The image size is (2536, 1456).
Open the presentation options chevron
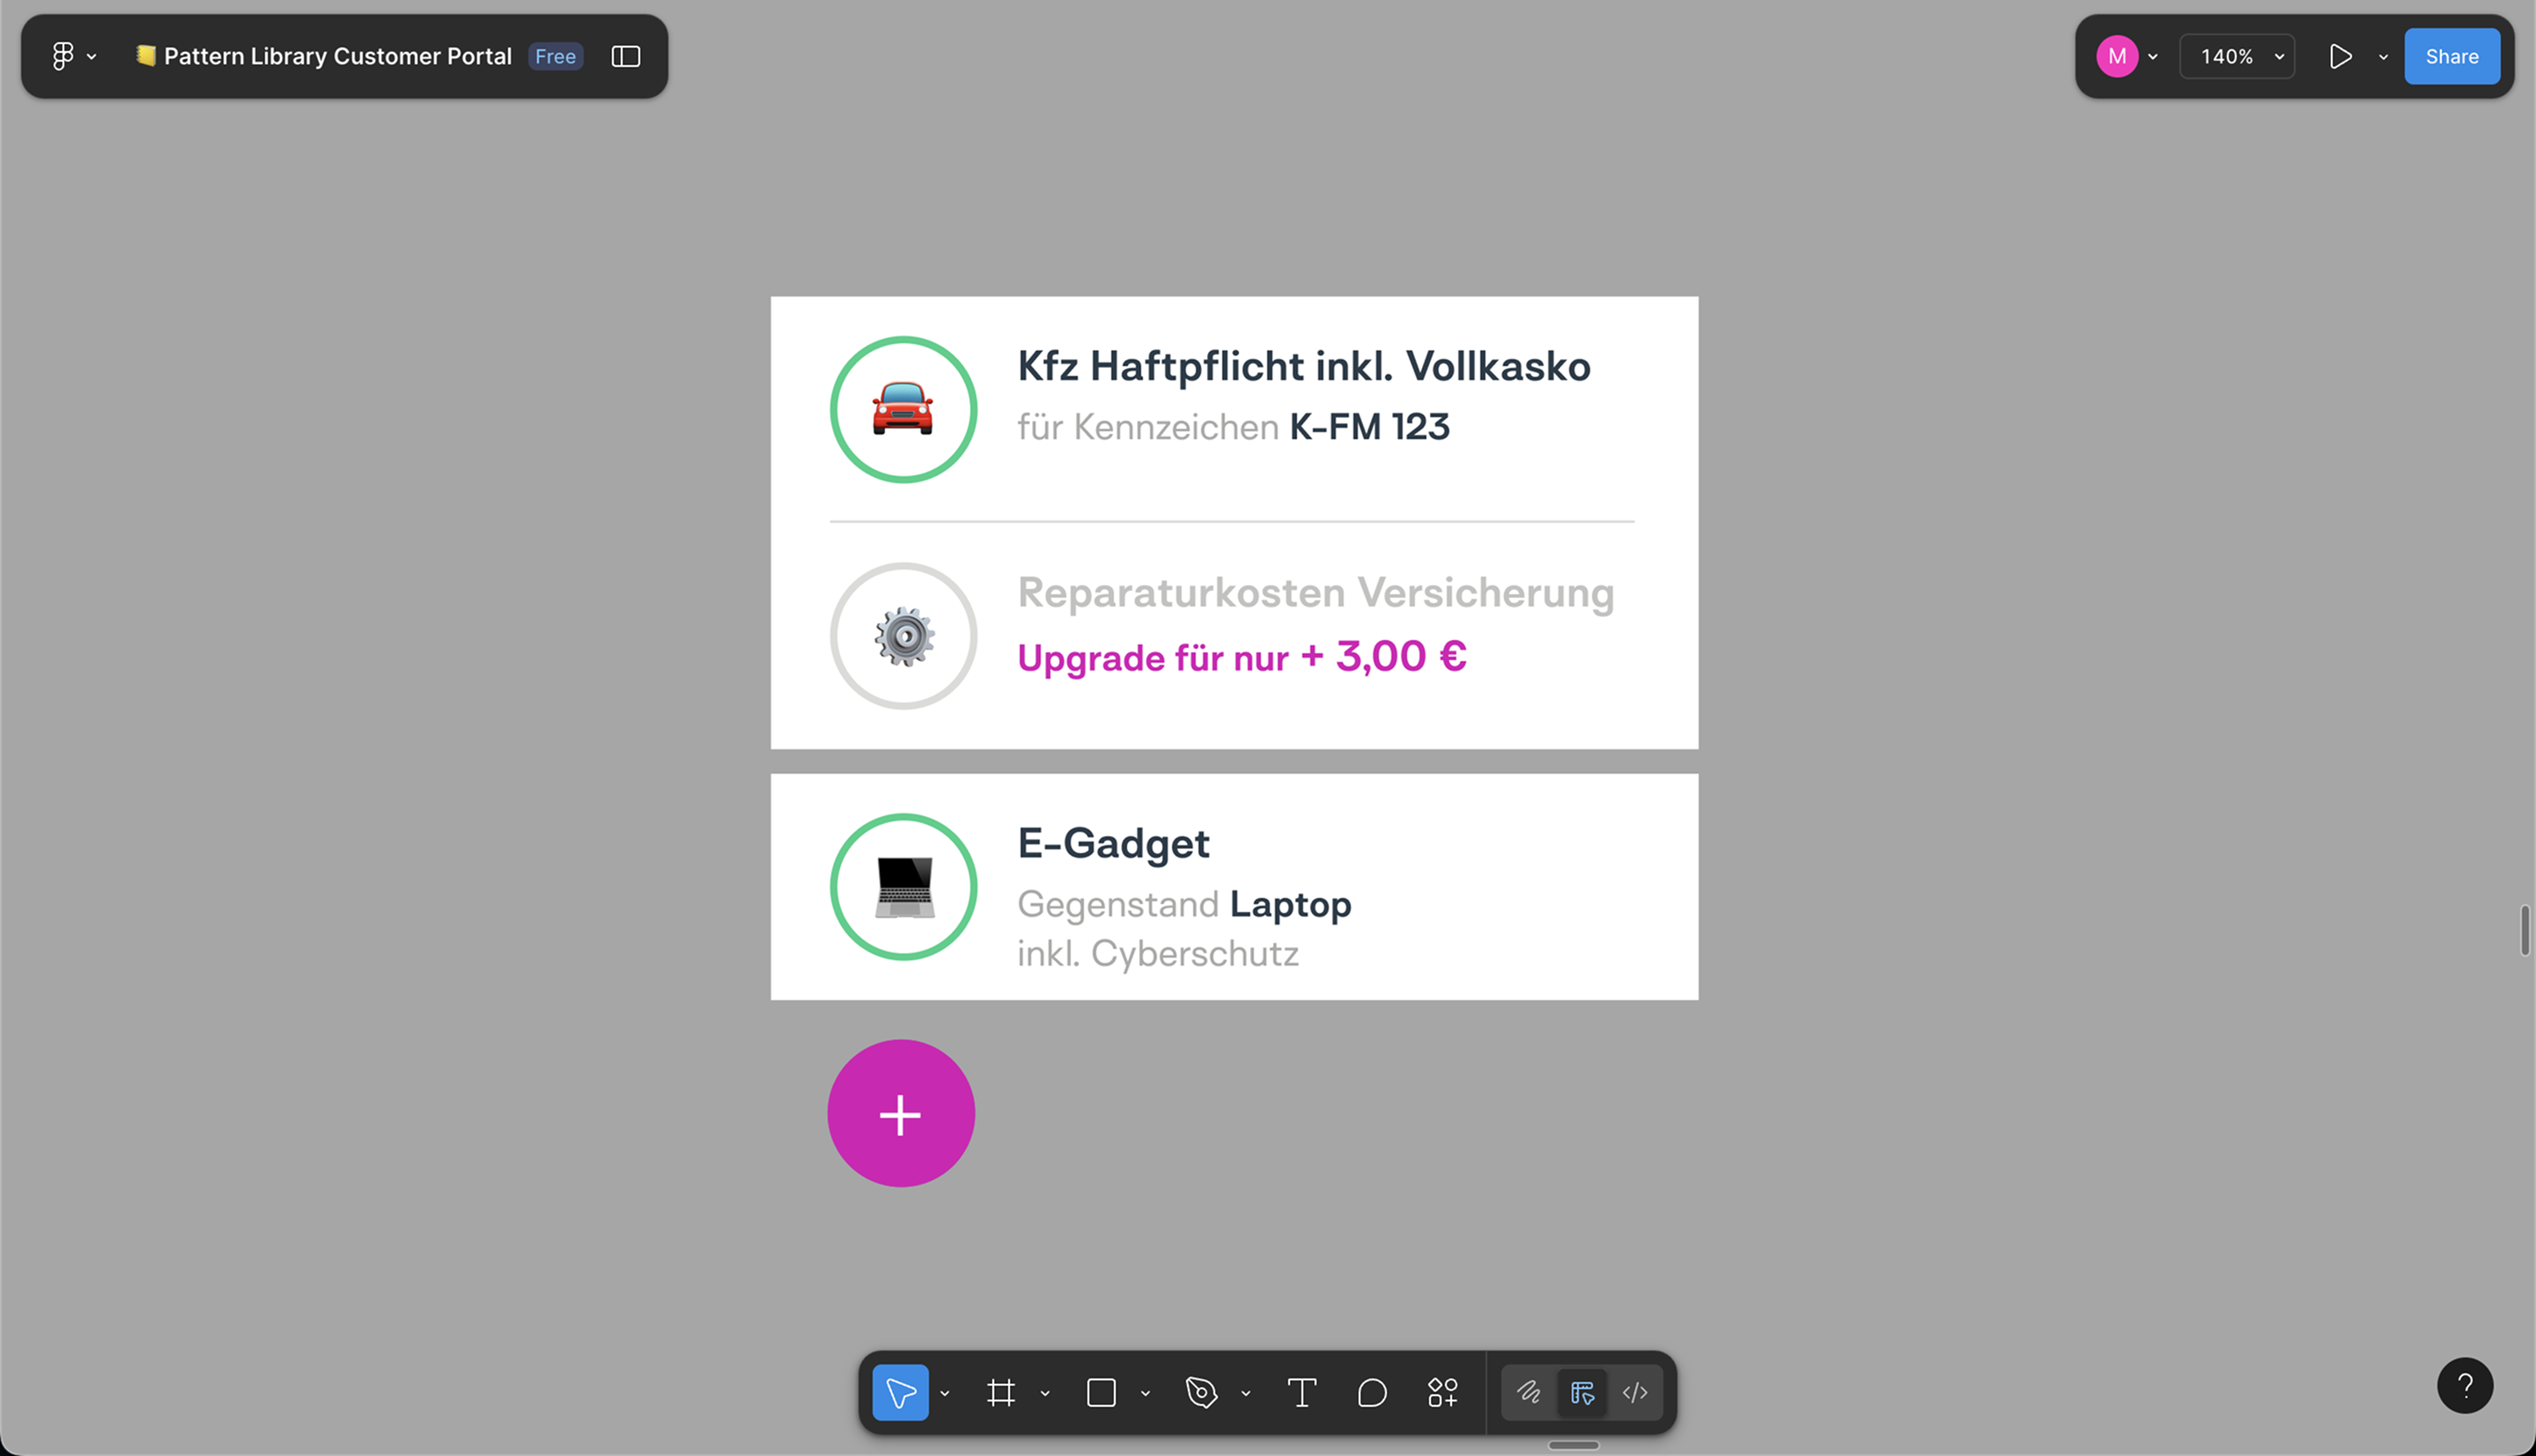pos(2382,56)
